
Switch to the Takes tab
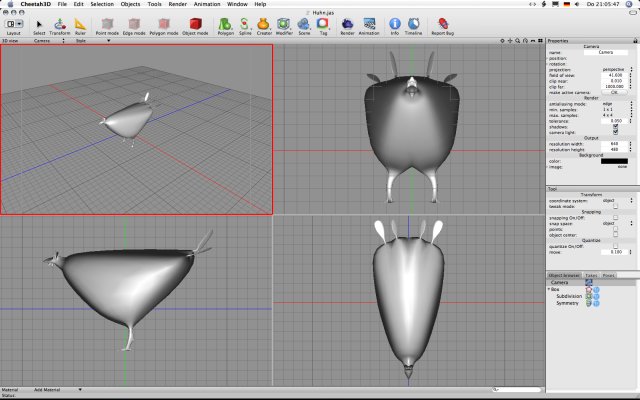pyautogui.click(x=591, y=276)
